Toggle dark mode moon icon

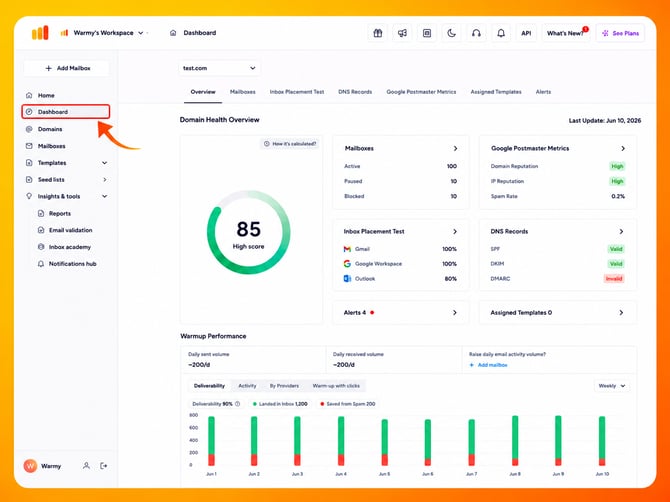click(x=451, y=33)
